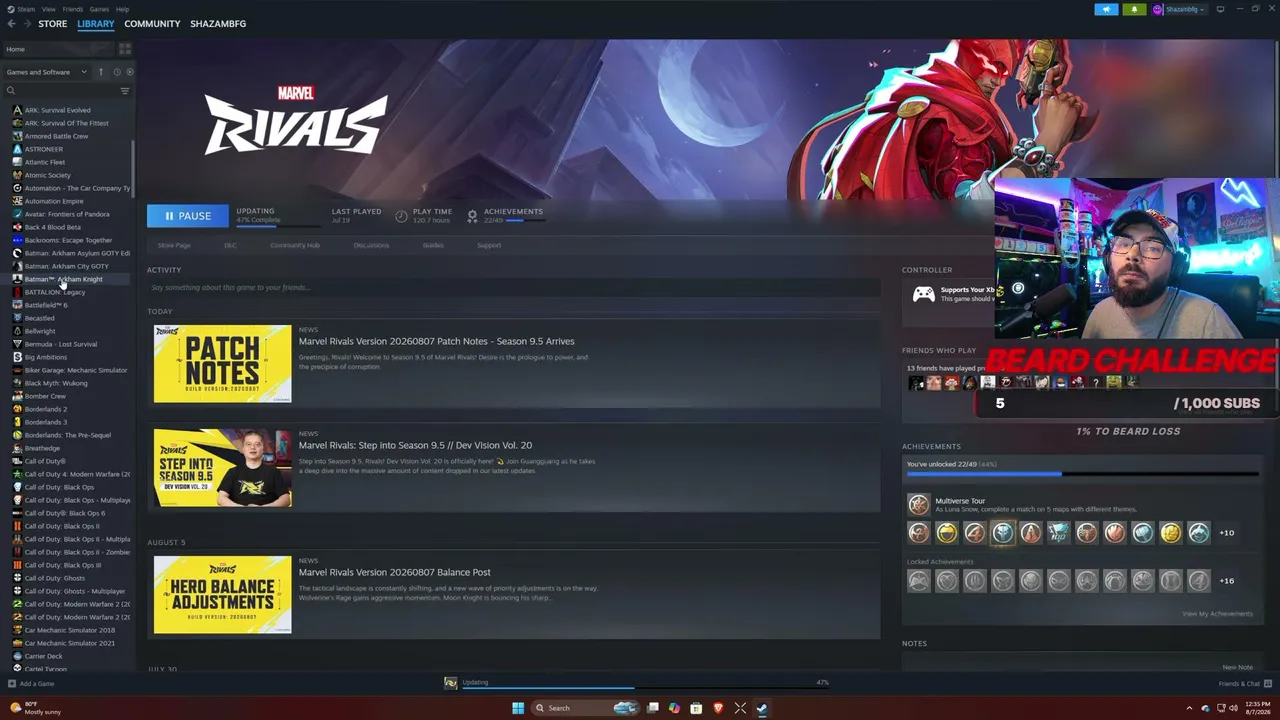Go back with the navigation back arrow
The width and height of the screenshot is (1280, 720).
tap(12, 24)
